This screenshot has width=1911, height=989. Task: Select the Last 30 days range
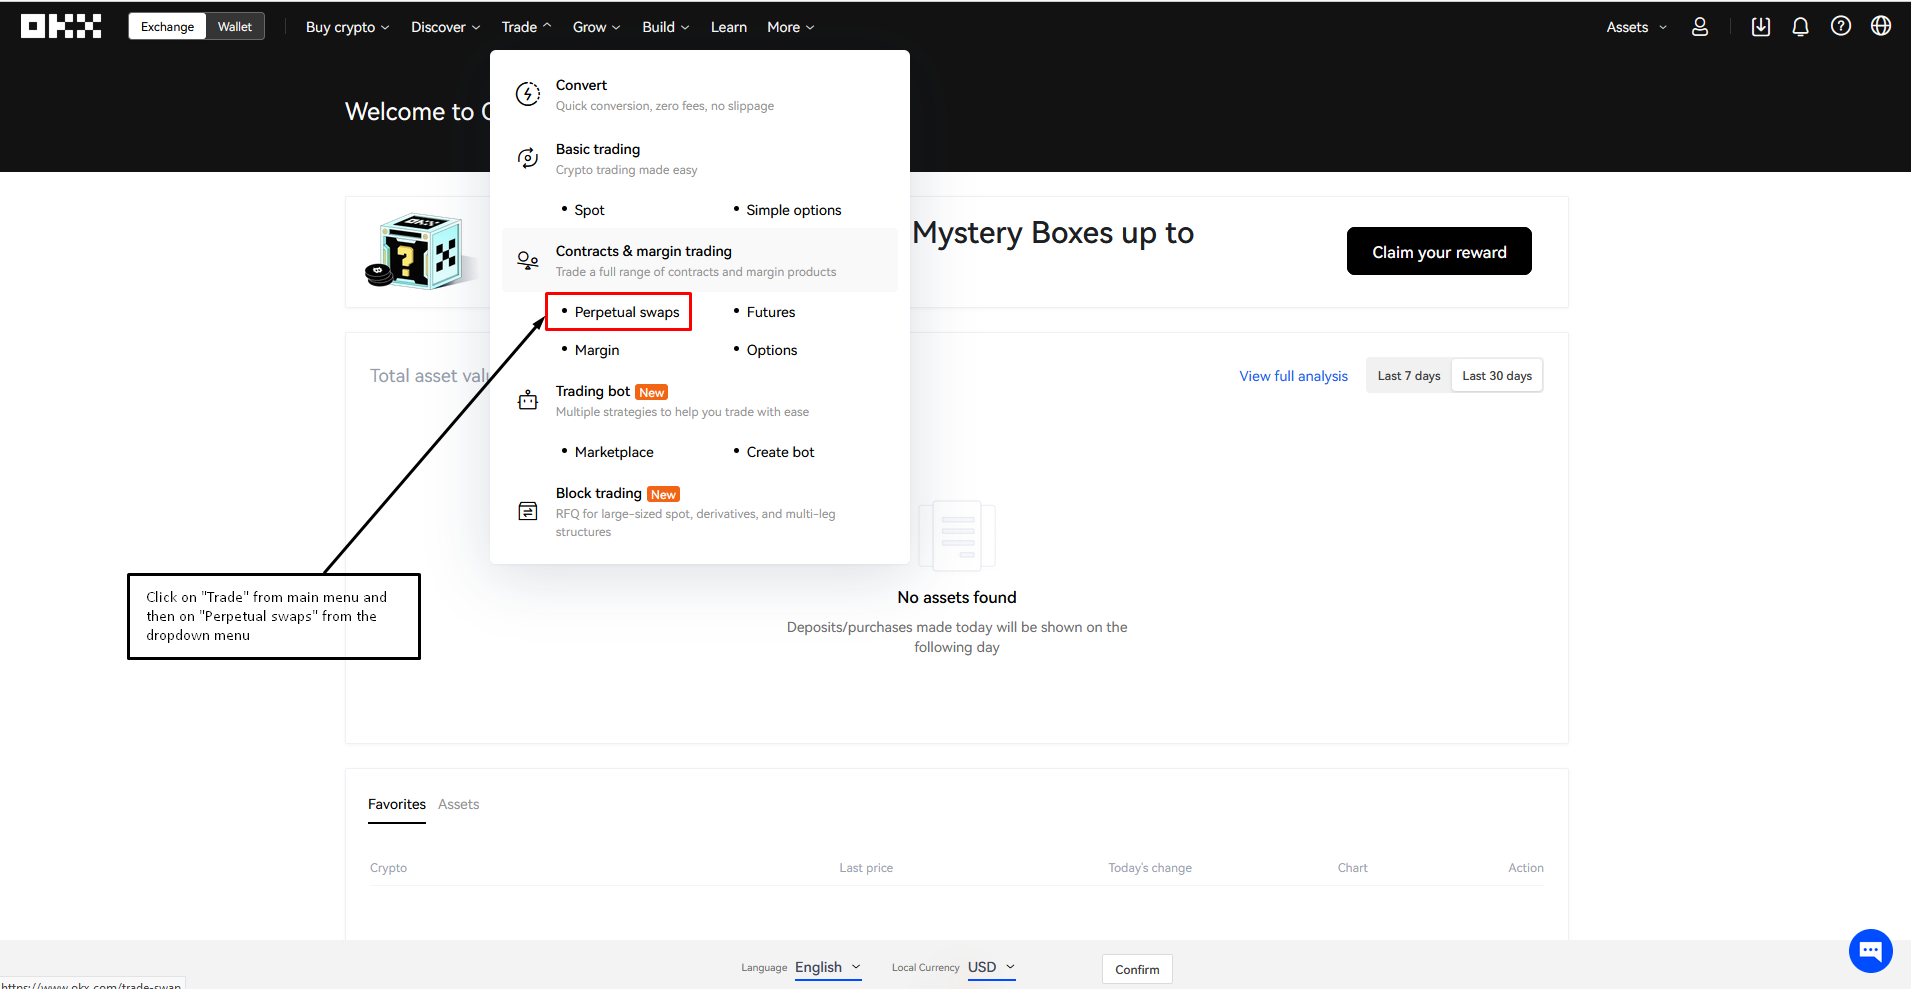pos(1497,376)
